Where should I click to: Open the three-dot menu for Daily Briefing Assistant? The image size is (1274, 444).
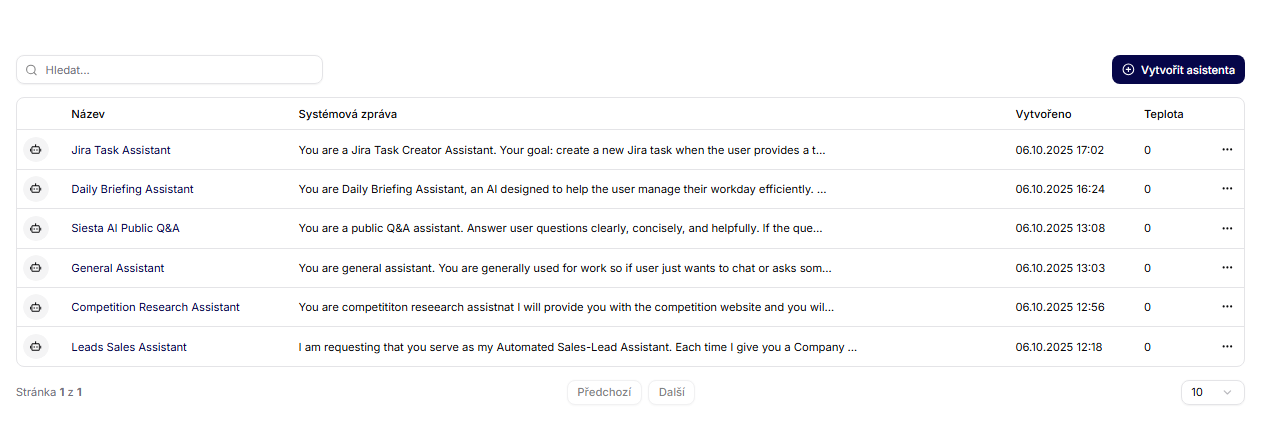(x=1227, y=189)
